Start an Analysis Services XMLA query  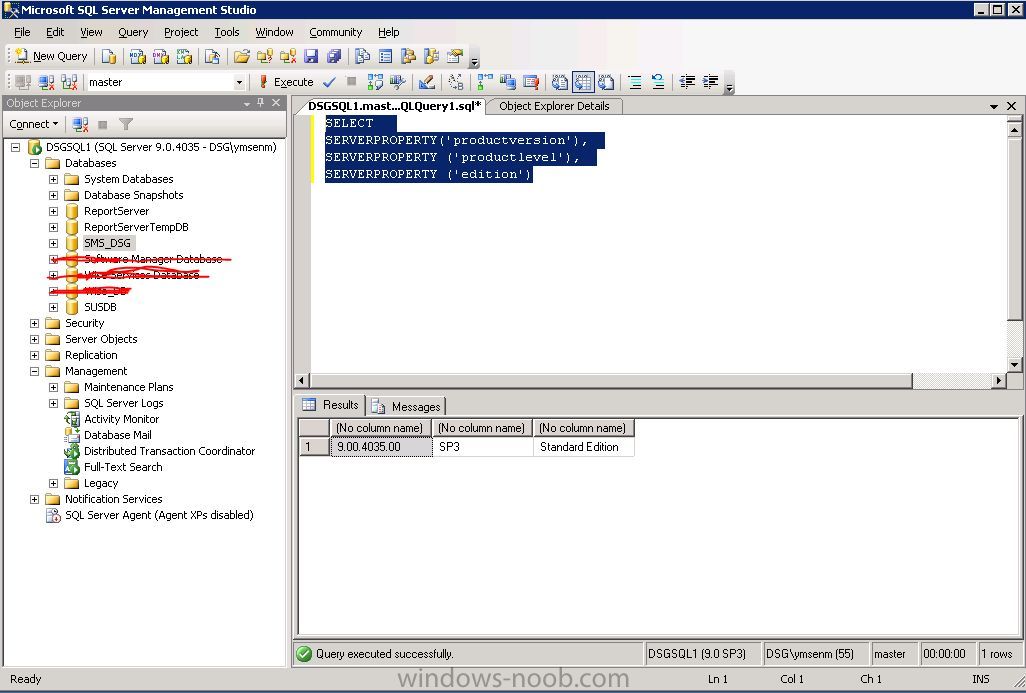(185, 56)
